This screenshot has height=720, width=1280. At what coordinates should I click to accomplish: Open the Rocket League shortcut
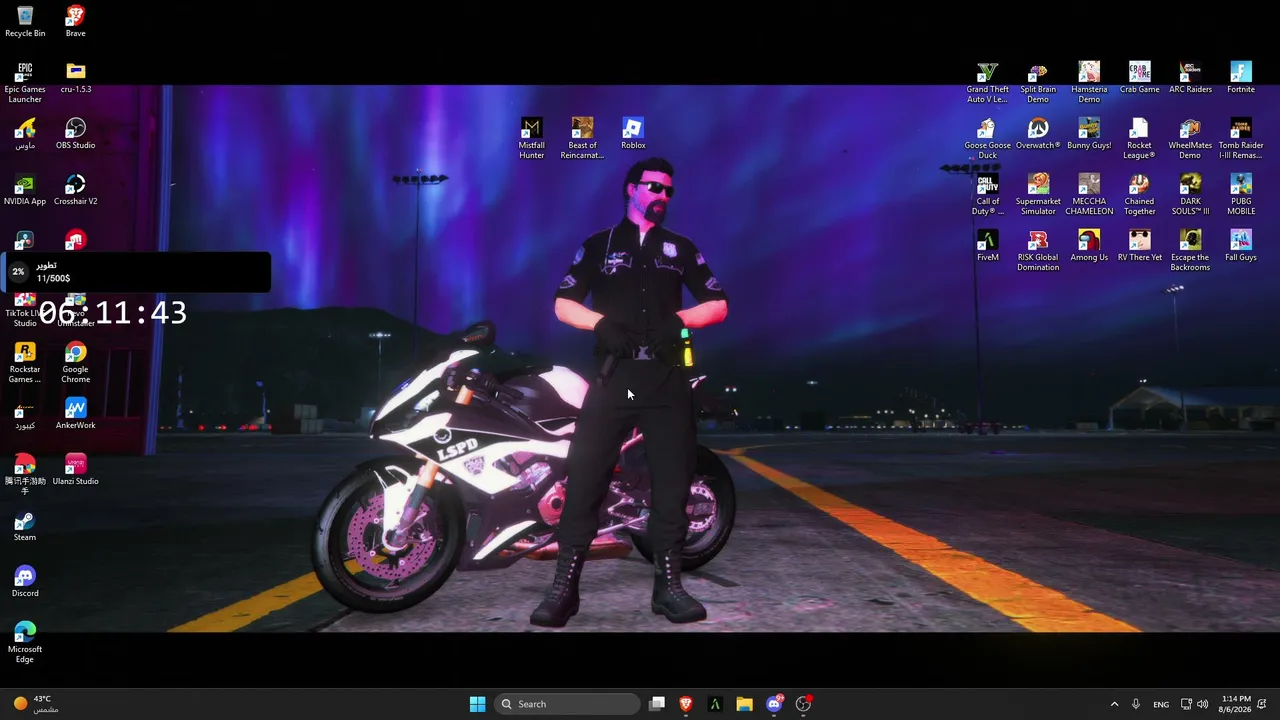1139,138
